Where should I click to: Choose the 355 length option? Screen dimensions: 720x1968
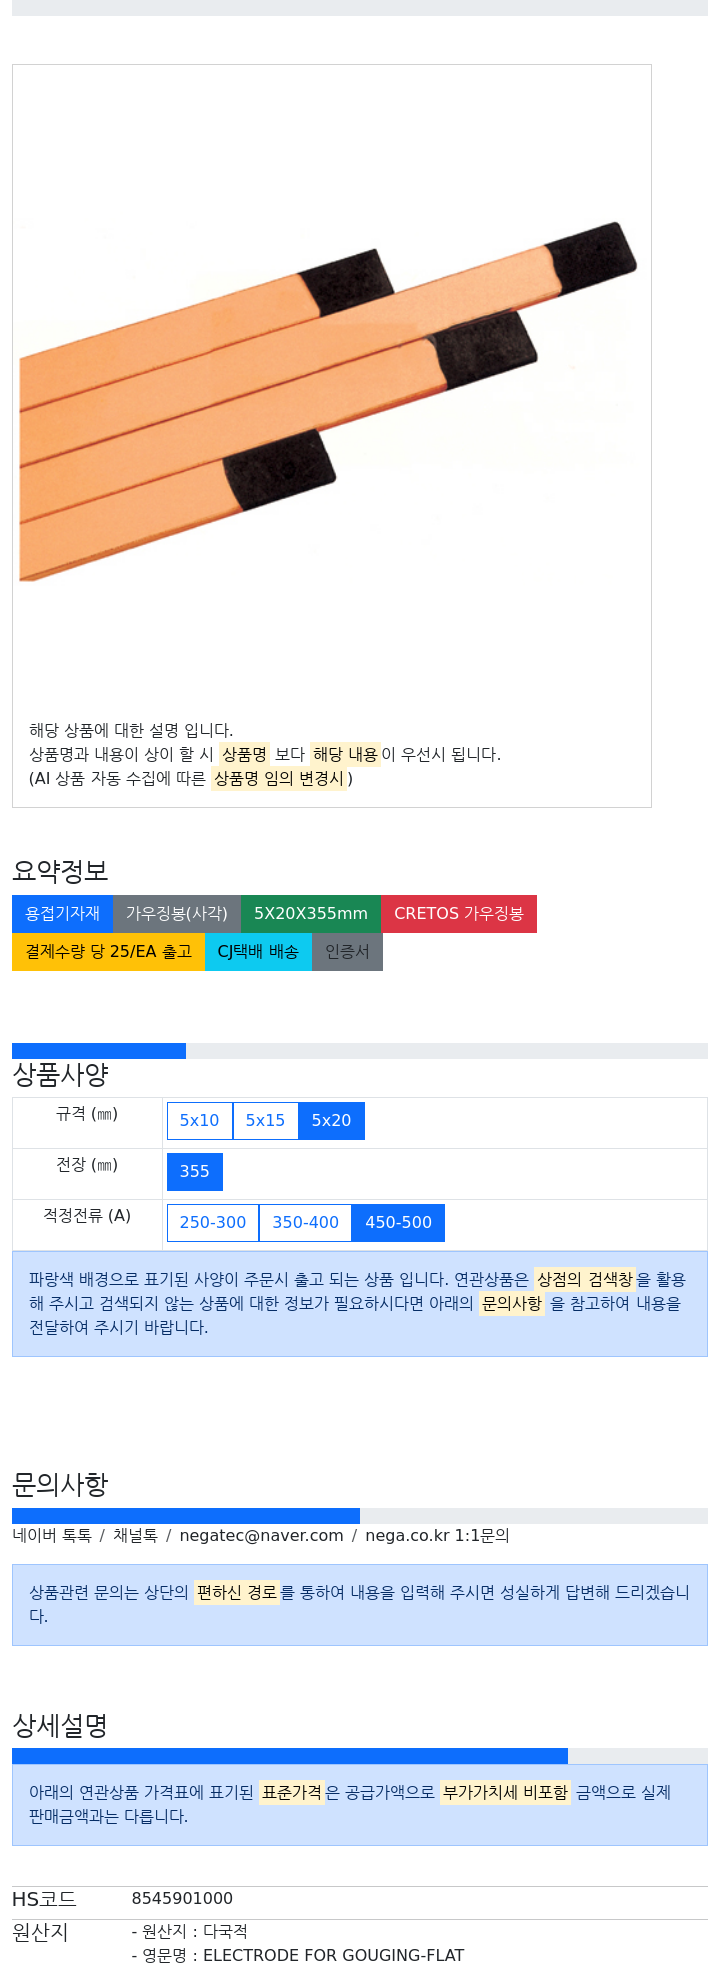[194, 1172]
